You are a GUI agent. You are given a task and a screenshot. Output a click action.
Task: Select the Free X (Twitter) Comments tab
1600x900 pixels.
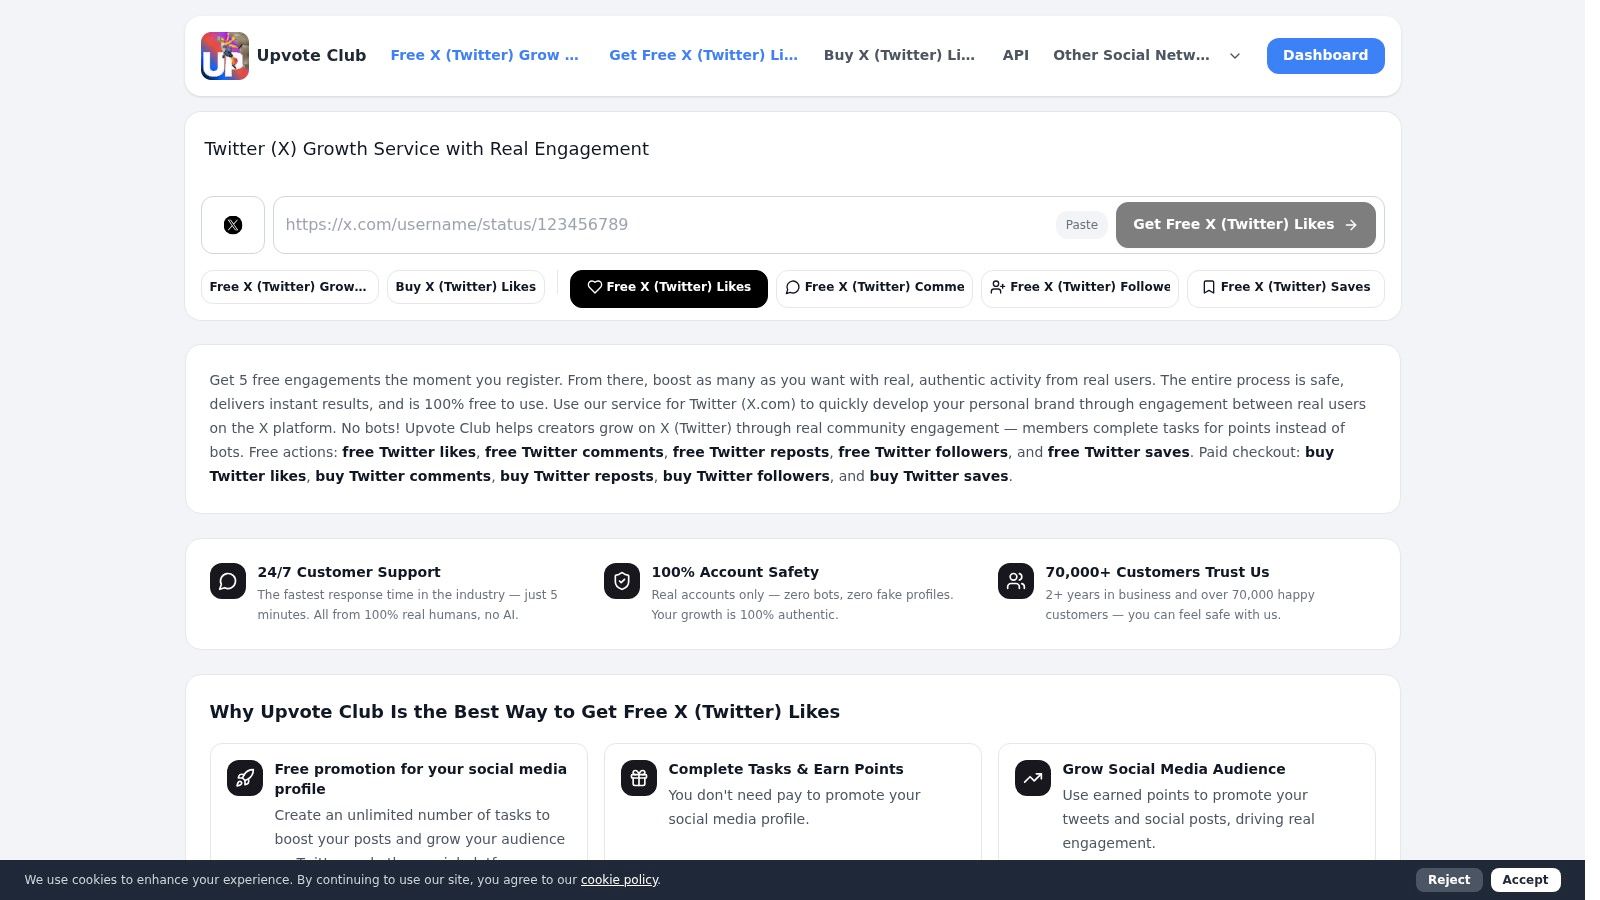(875, 288)
